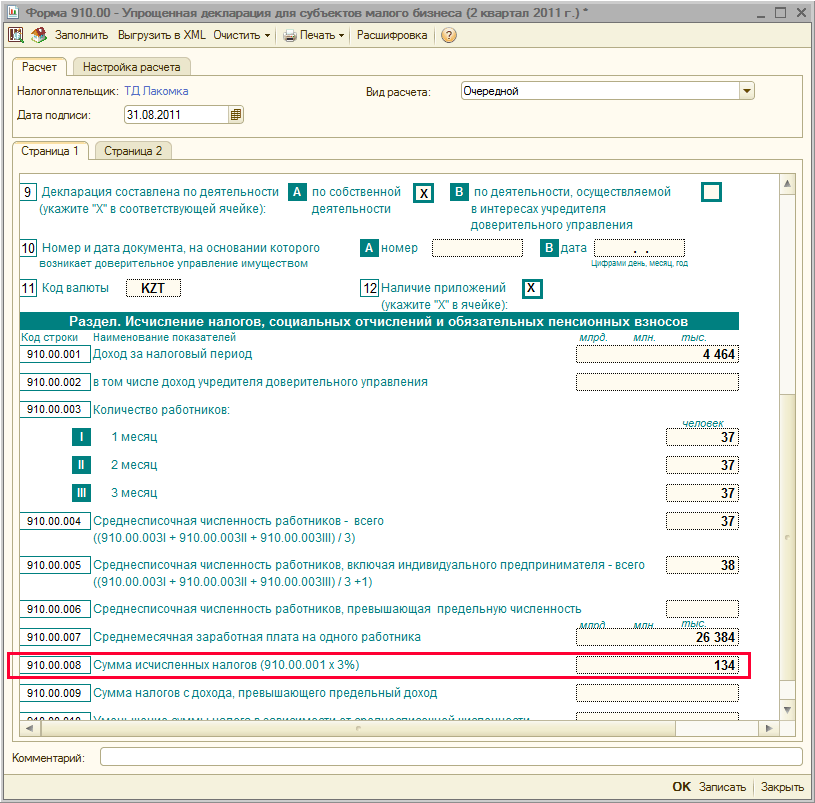Click green B marker beside дата

pyautogui.click(x=549, y=248)
